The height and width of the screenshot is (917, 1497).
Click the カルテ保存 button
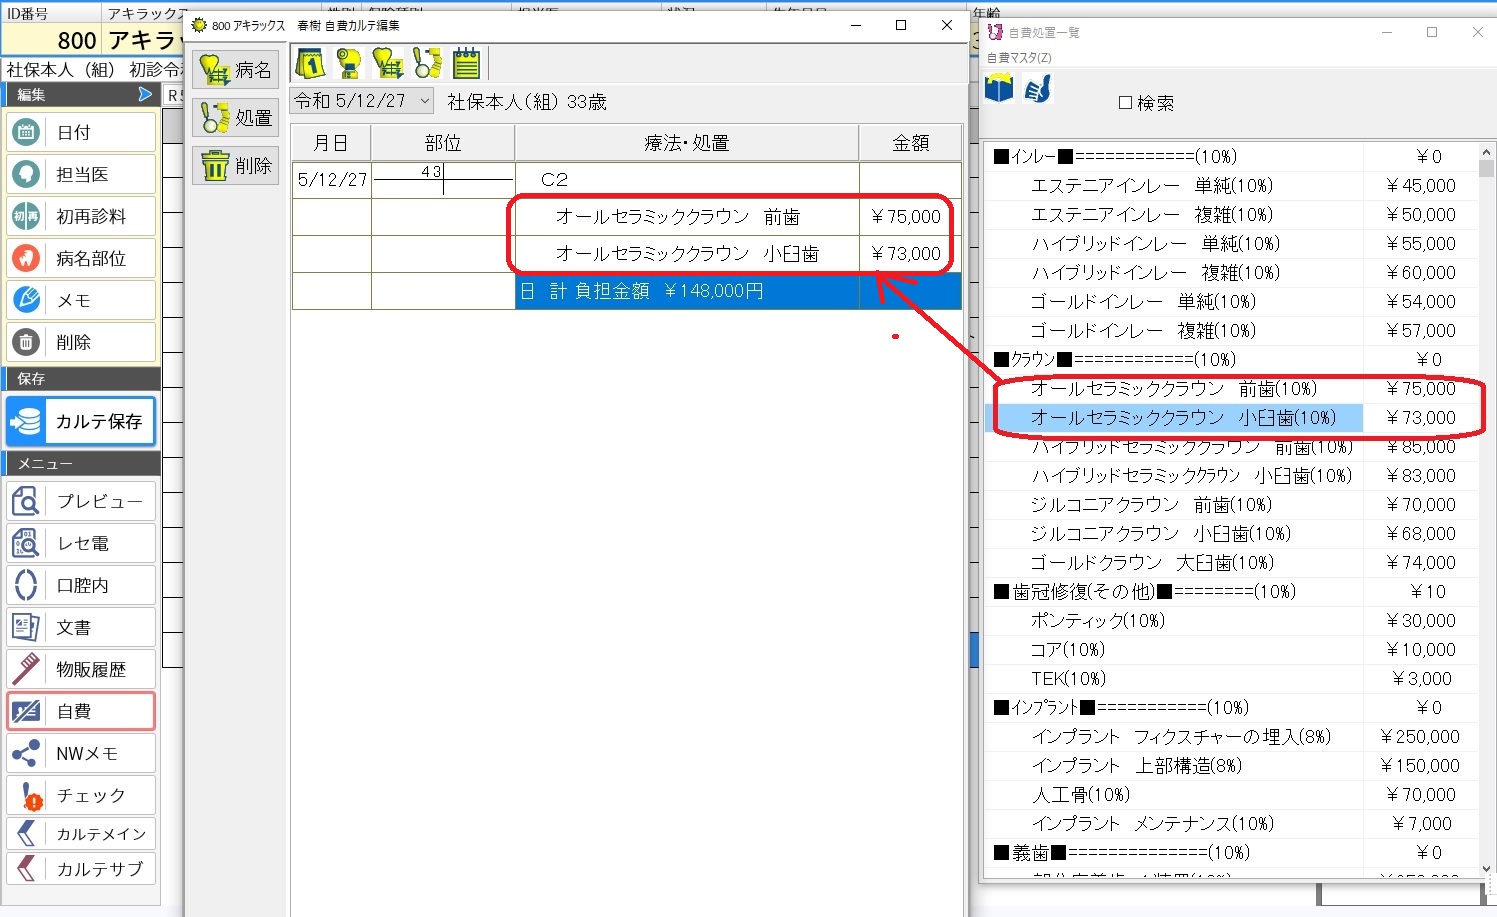point(81,421)
